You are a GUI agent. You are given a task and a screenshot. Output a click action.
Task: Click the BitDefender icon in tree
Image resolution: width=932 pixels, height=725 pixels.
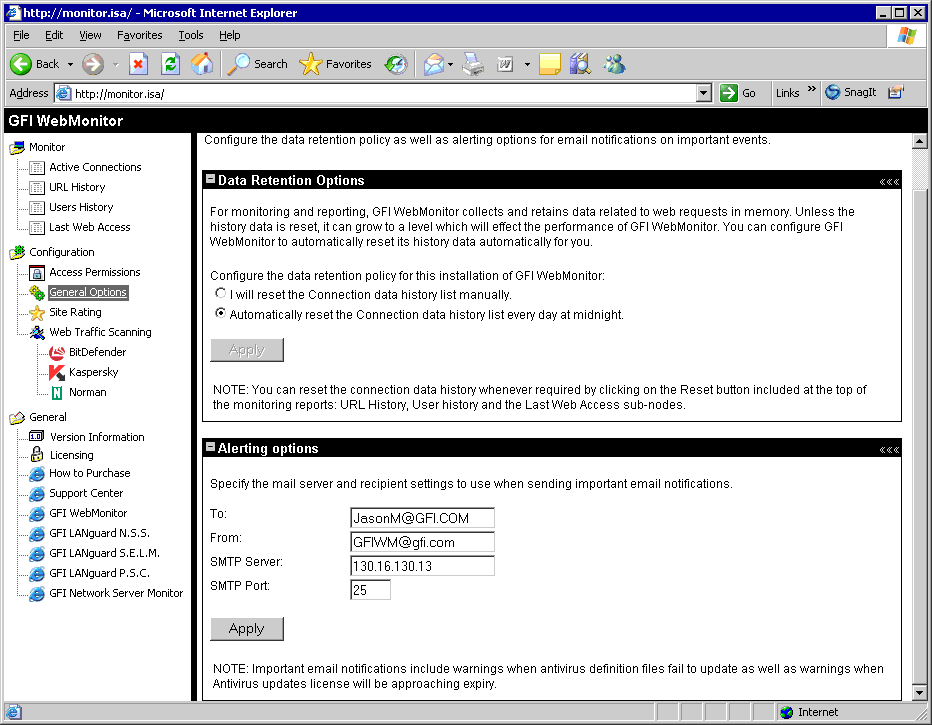(x=57, y=352)
